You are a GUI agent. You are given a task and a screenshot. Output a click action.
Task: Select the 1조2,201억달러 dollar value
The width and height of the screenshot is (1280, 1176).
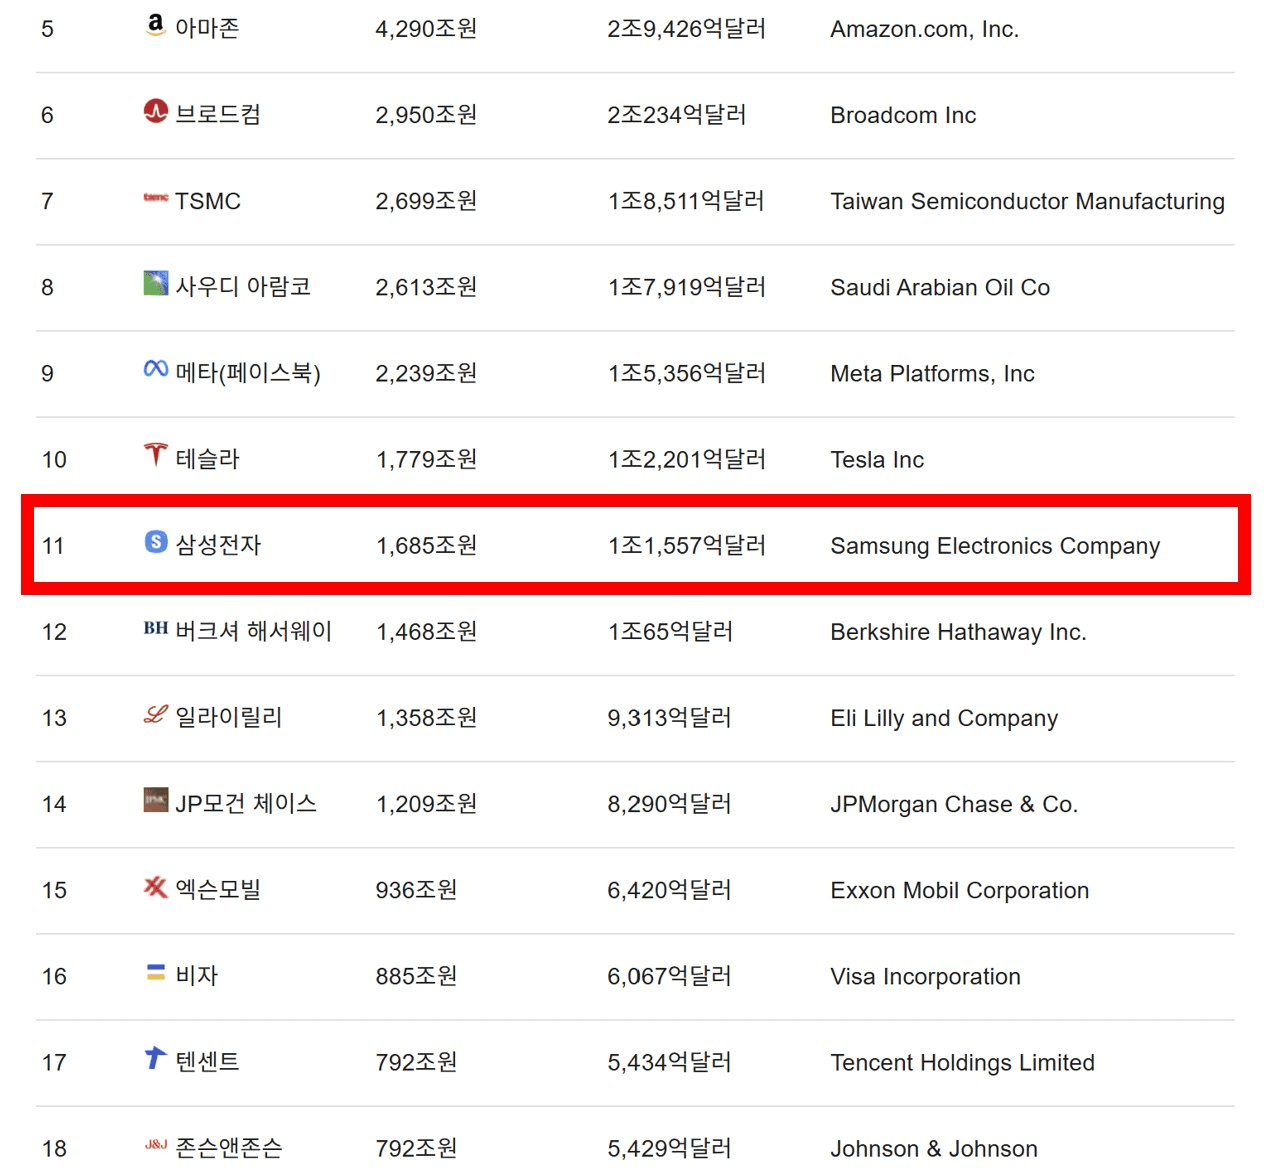point(686,459)
